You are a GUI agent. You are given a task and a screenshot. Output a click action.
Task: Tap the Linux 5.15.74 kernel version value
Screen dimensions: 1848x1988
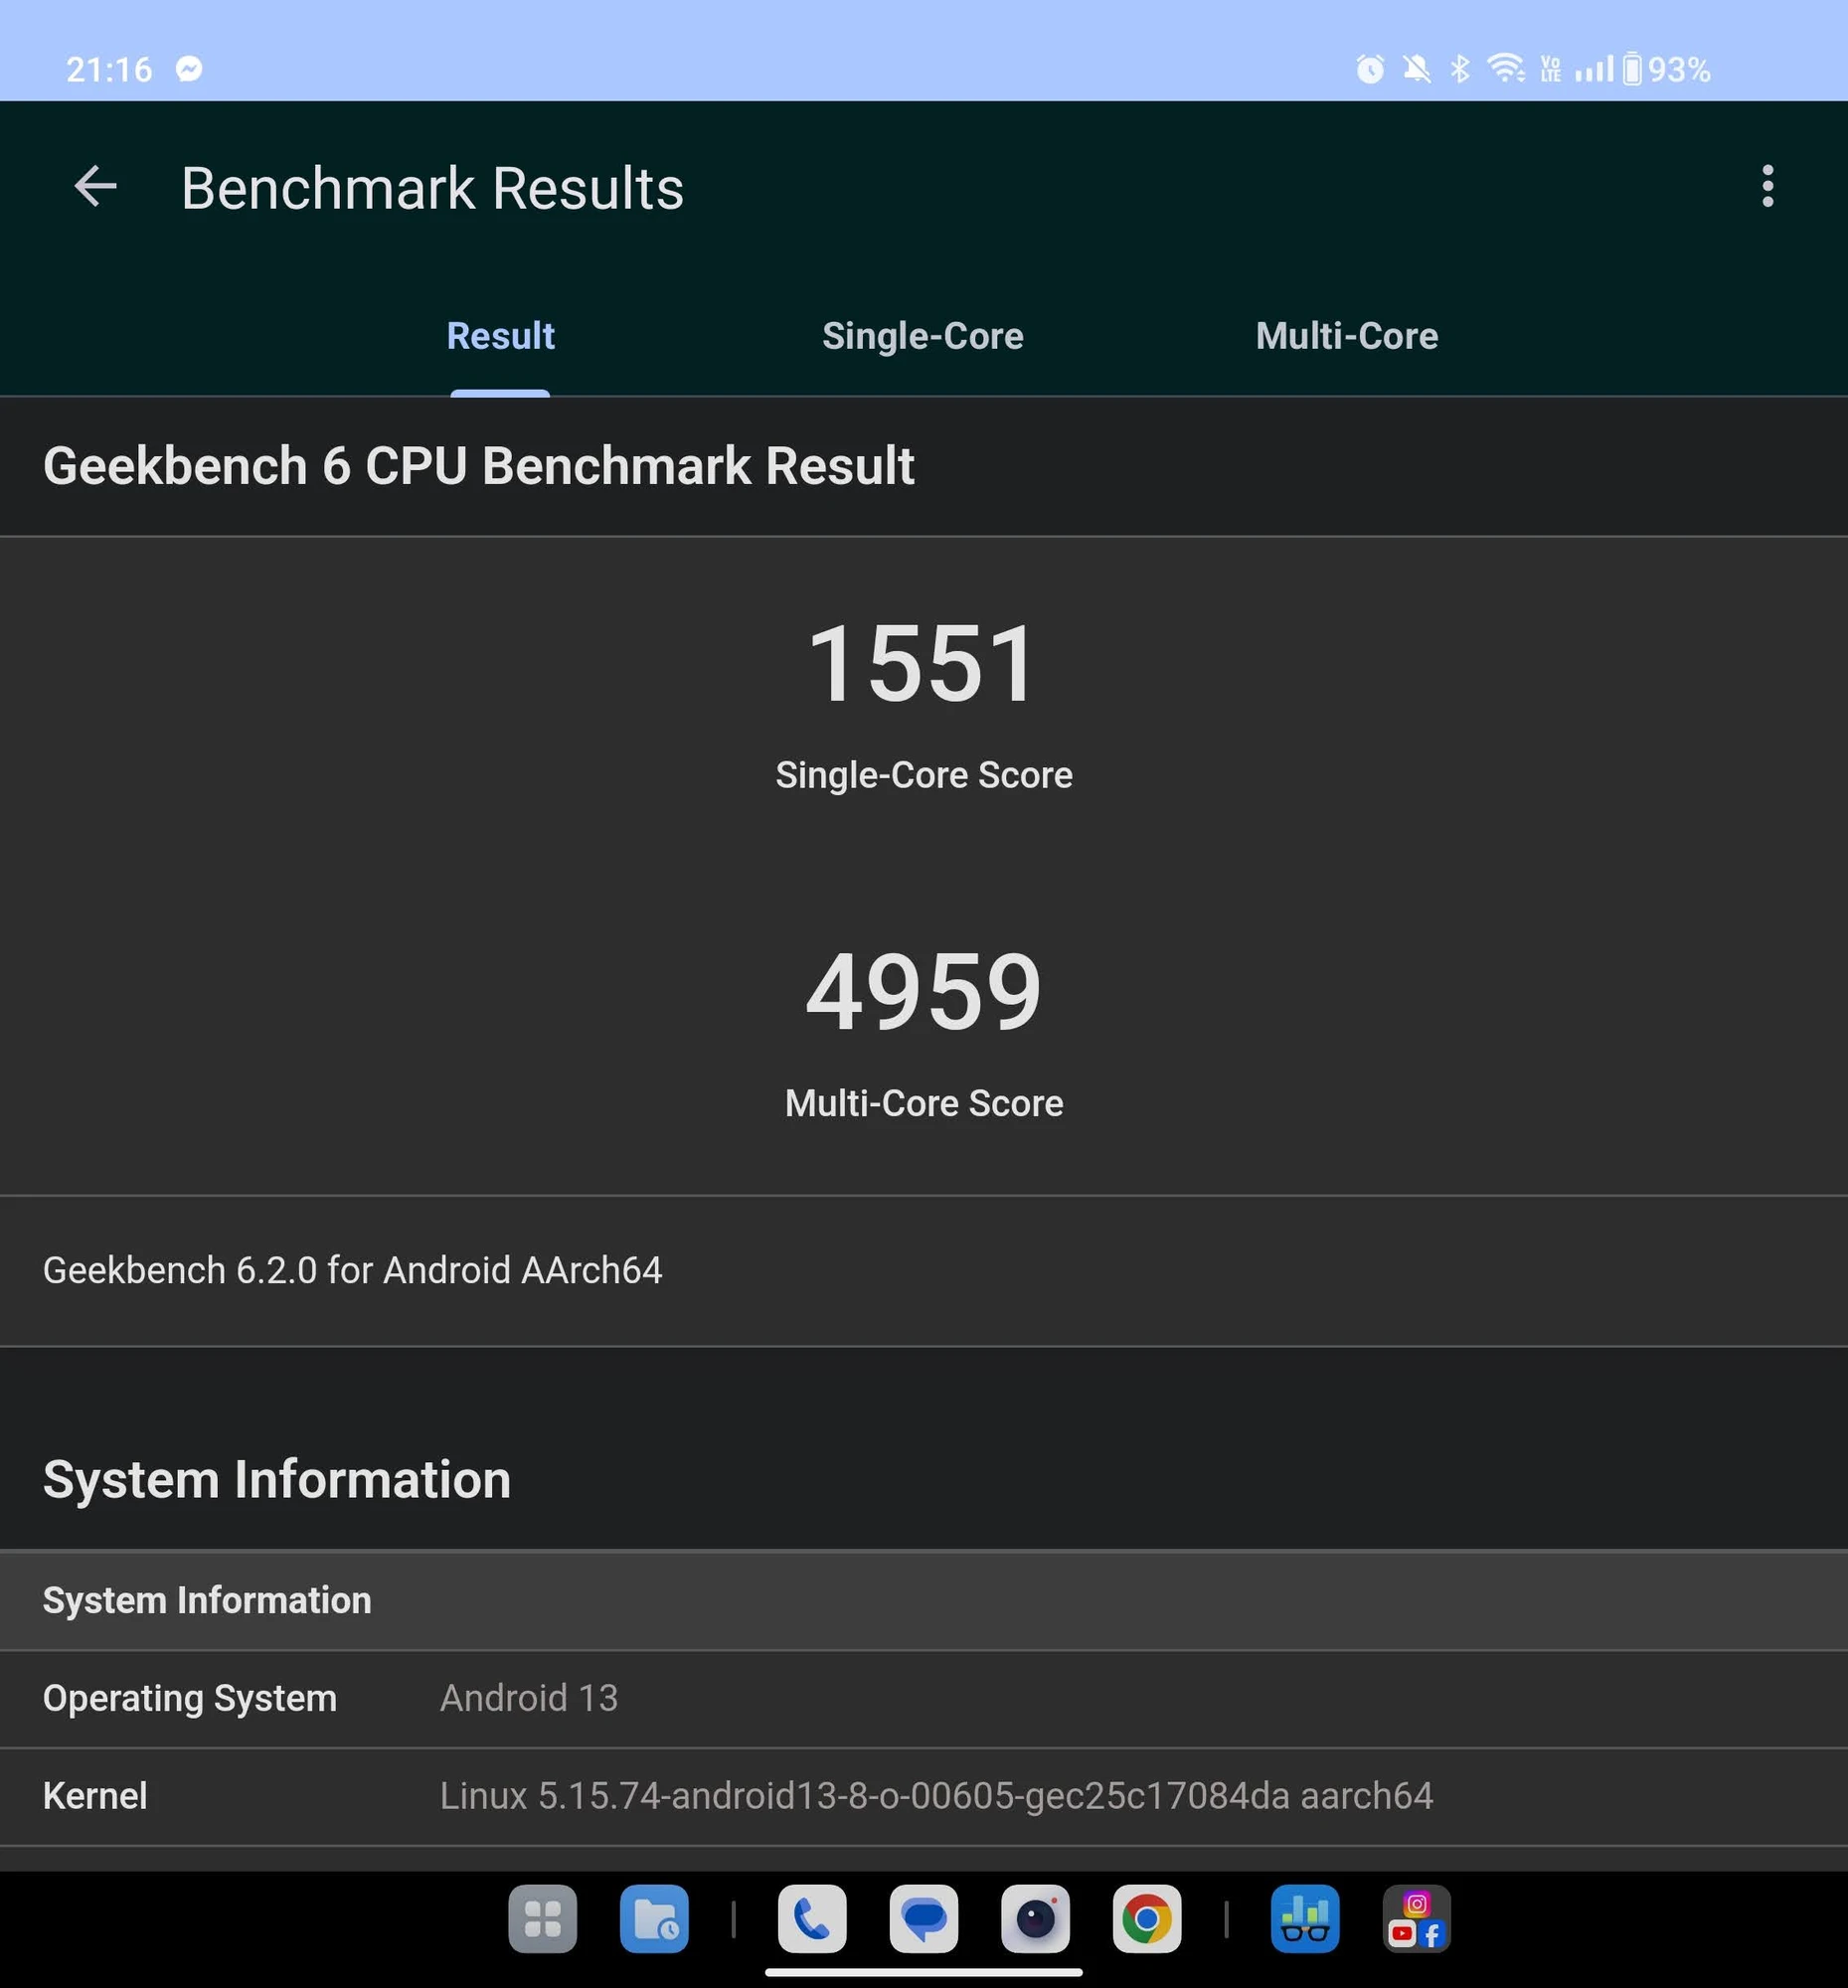(x=936, y=1796)
